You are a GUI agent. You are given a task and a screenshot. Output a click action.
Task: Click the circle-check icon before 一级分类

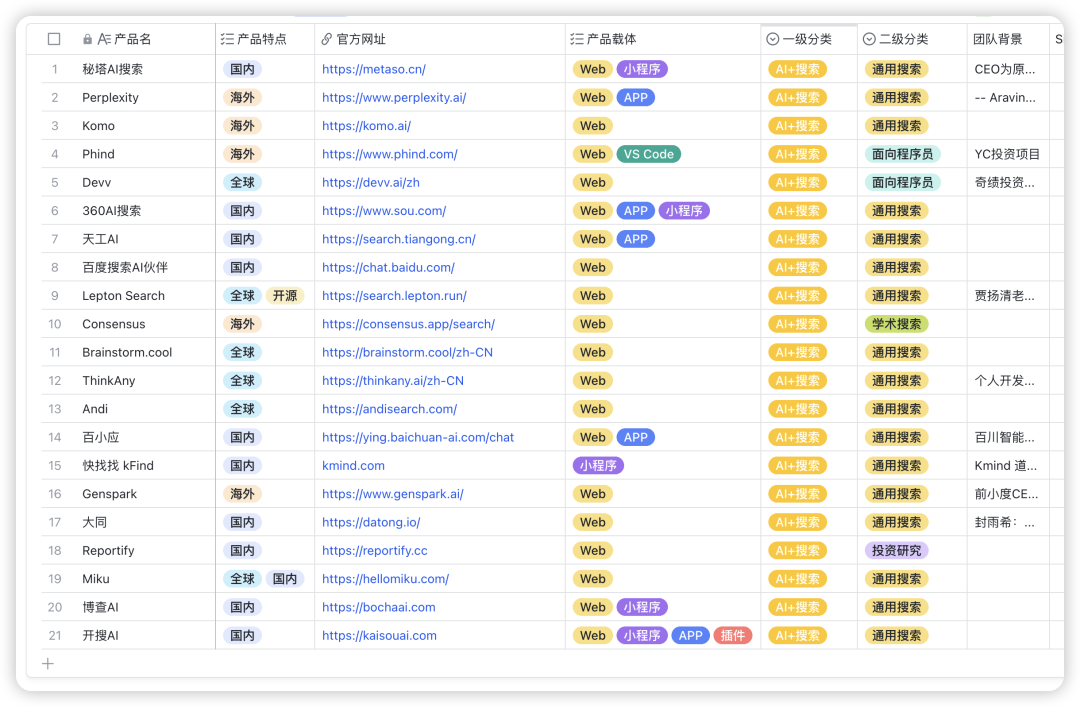(774, 38)
